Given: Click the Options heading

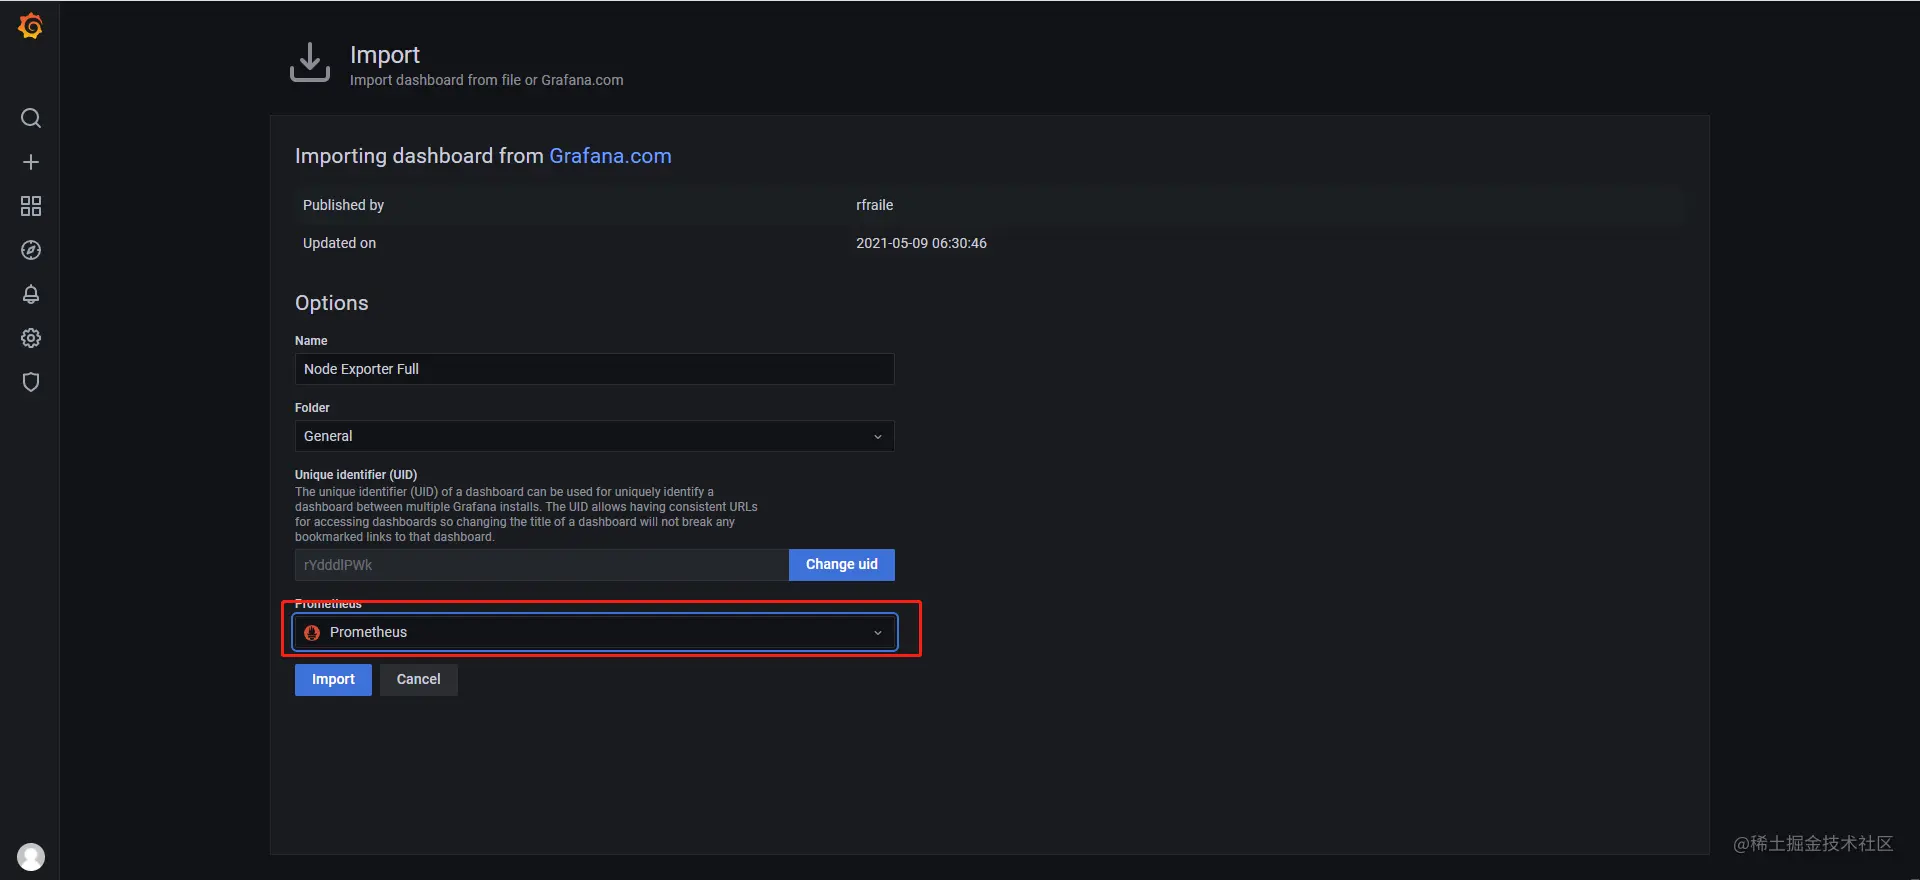Looking at the screenshot, I should point(331,303).
